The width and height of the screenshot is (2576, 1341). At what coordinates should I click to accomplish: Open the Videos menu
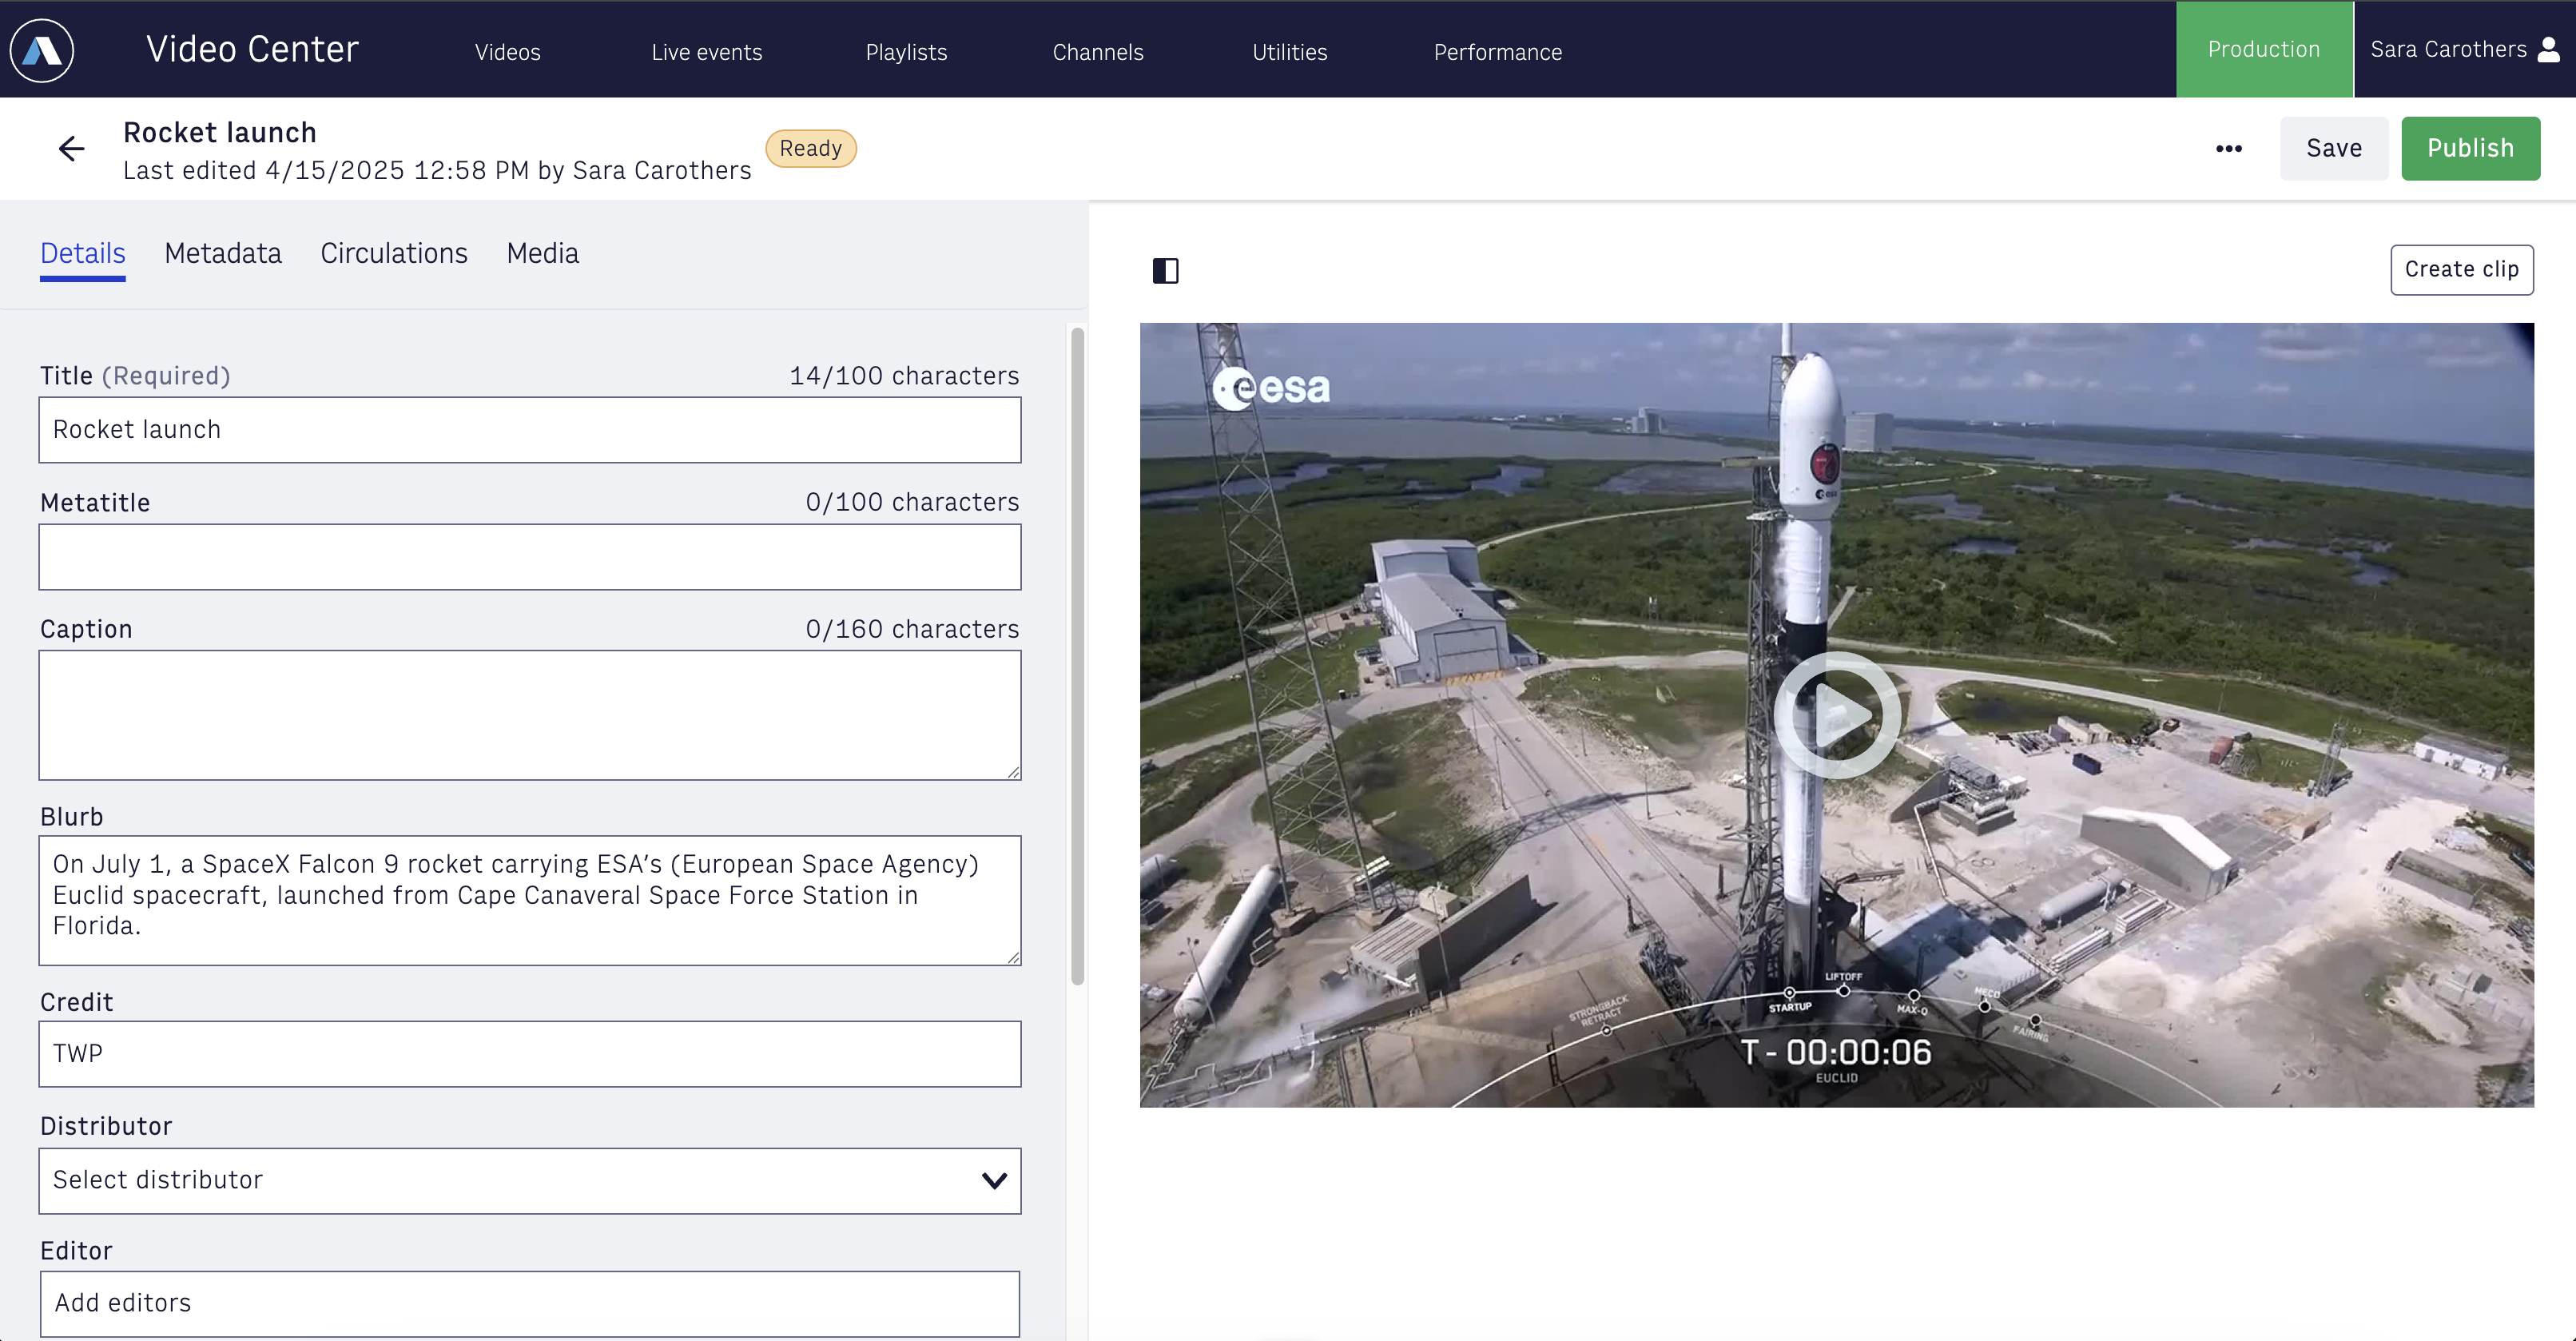[x=508, y=52]
